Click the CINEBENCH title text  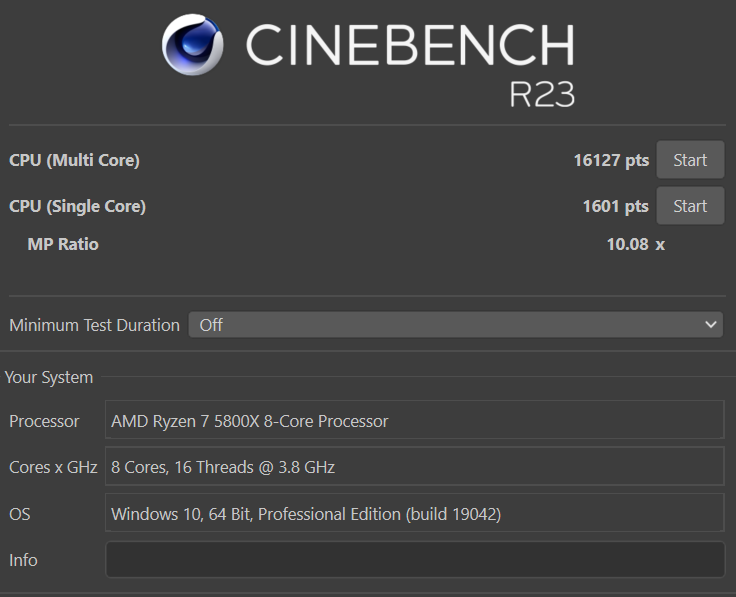[x=410, y=45]
